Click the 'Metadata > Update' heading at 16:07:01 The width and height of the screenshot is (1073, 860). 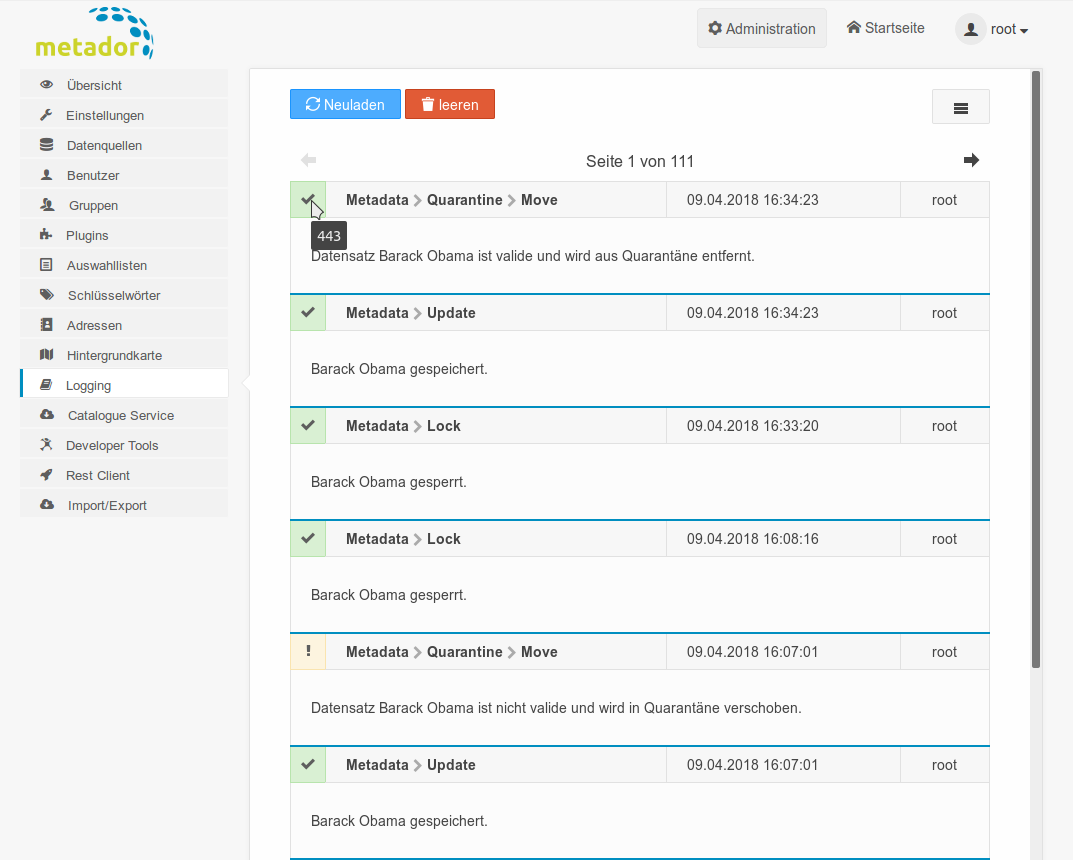click(x=411, y=764)
